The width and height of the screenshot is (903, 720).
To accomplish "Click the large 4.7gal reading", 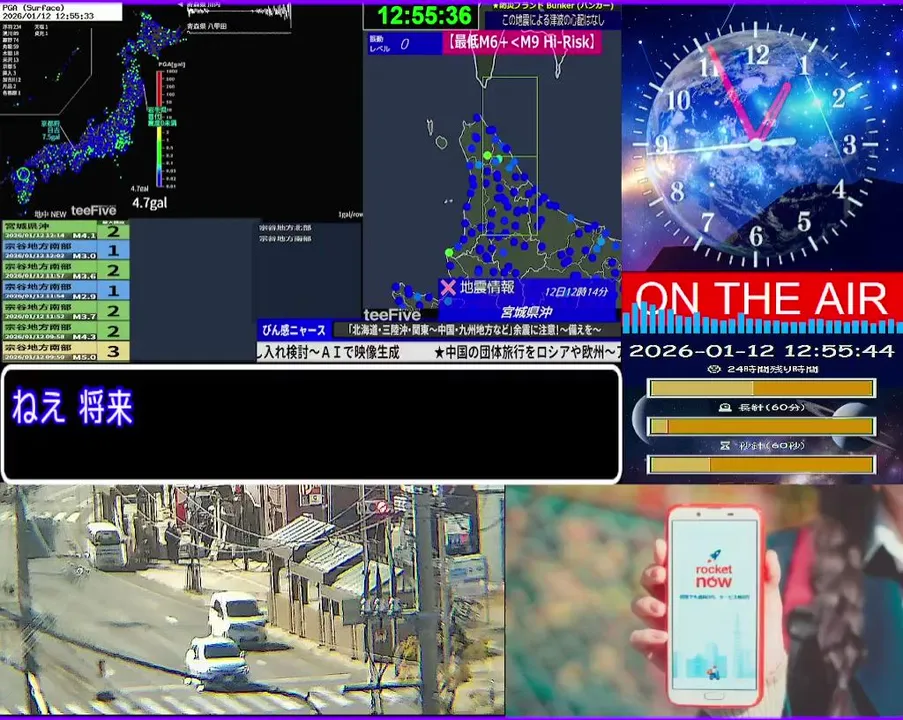I will pyautogui.click(x=150, y=203).
